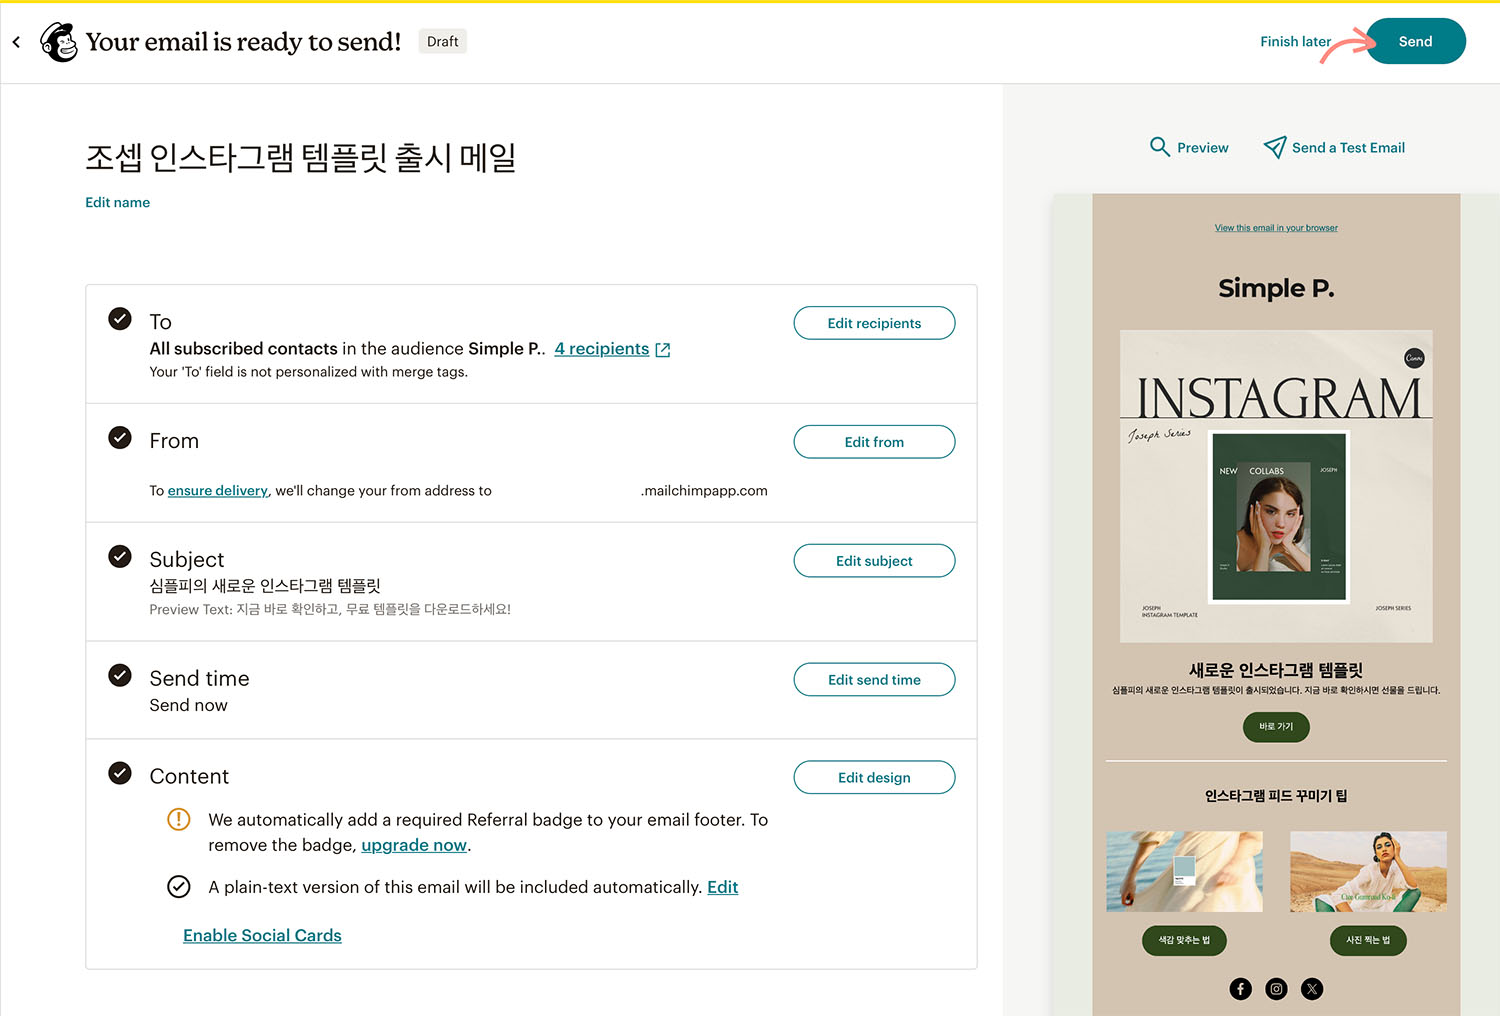
Task: Click upgrade now link
Action: coord(414,845)
